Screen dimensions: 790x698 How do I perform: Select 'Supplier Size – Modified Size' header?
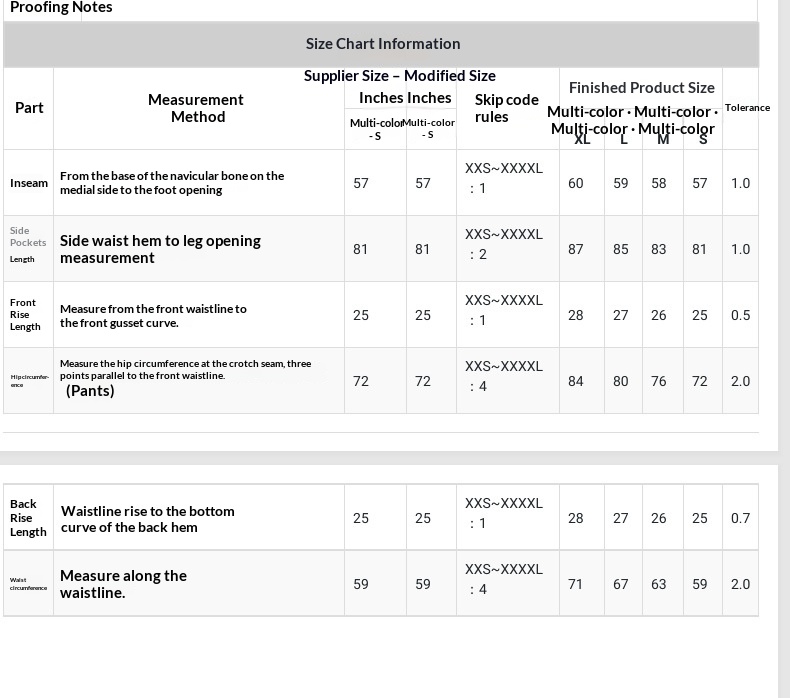400,76
